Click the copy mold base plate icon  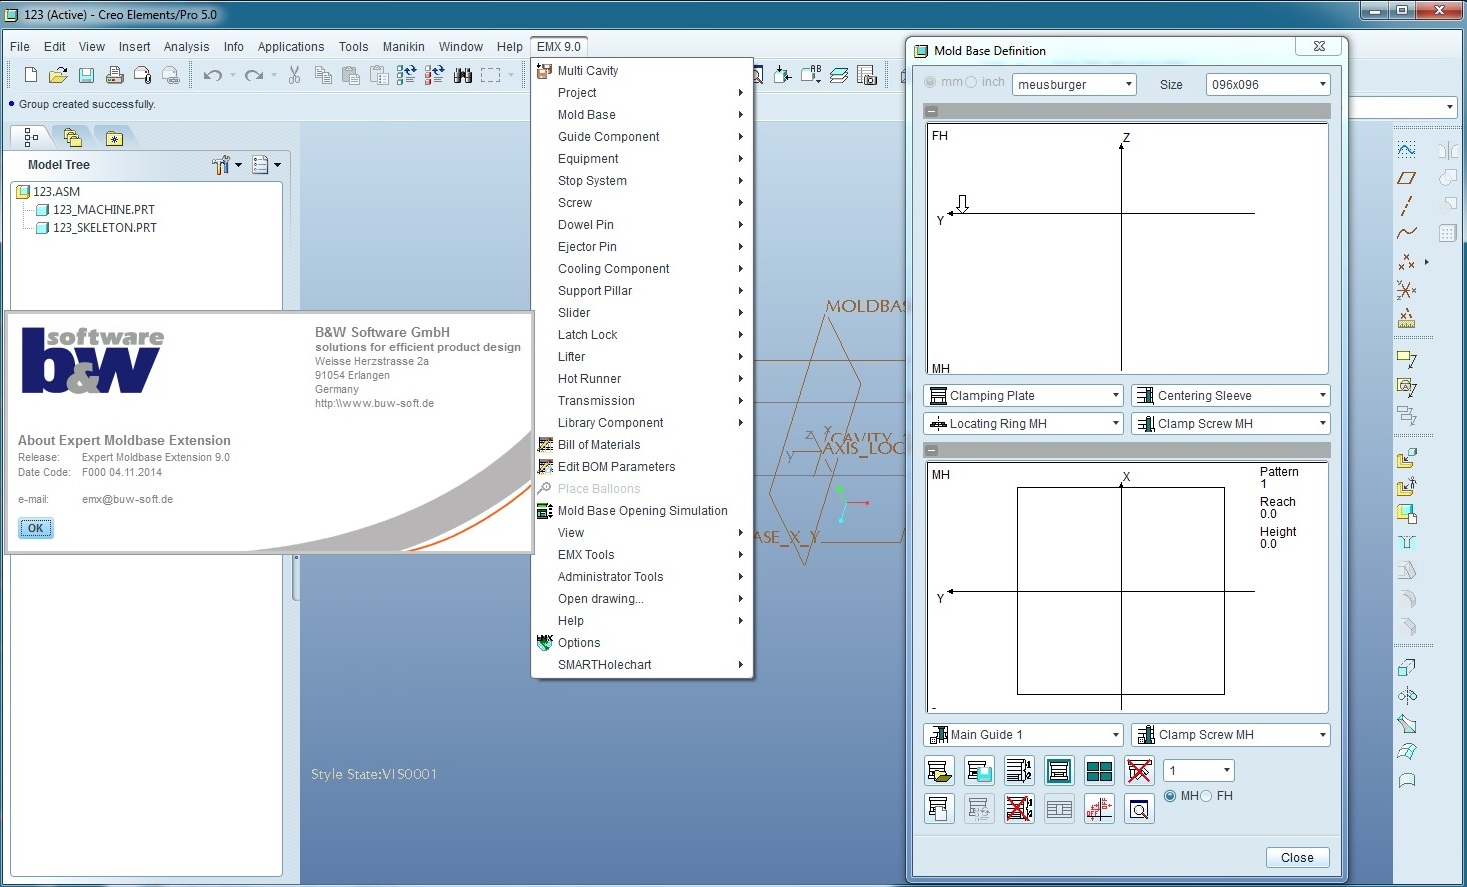[939, 809]
